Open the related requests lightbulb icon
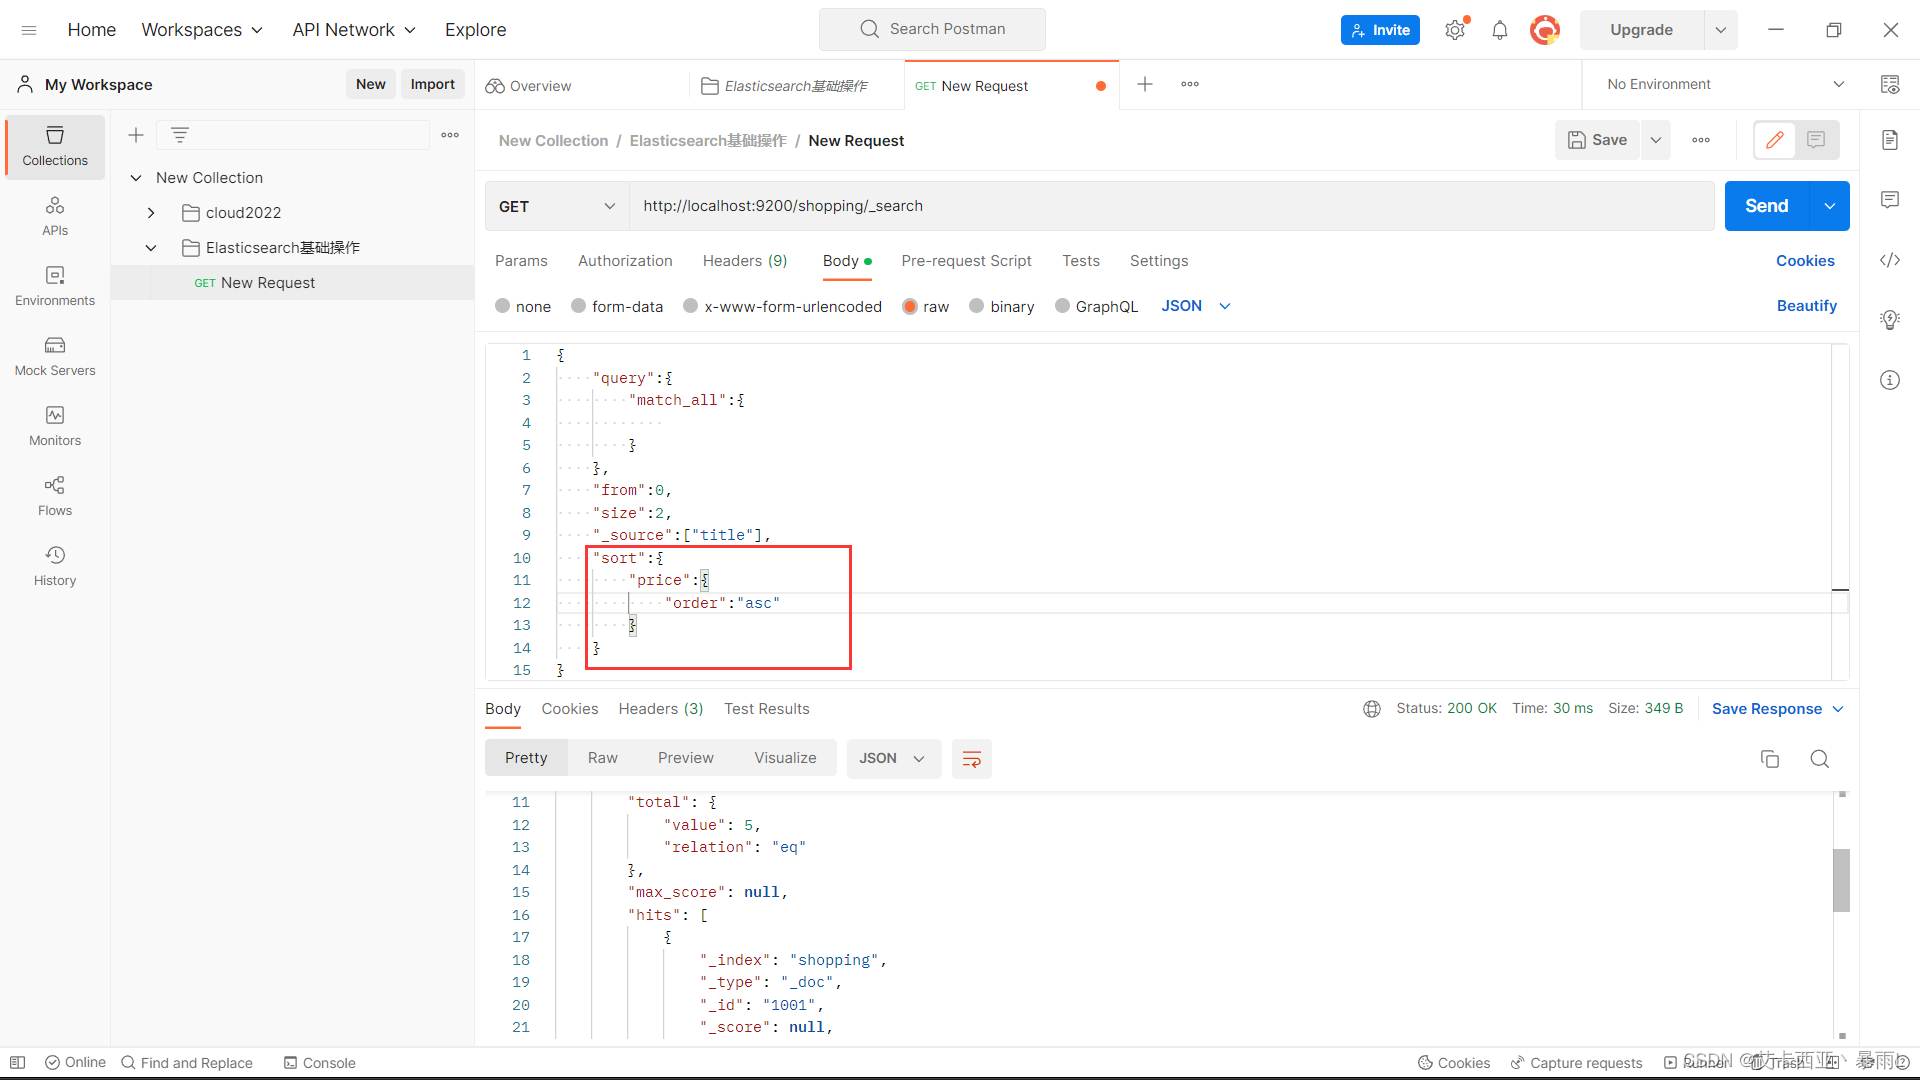 click(1890, 320)
